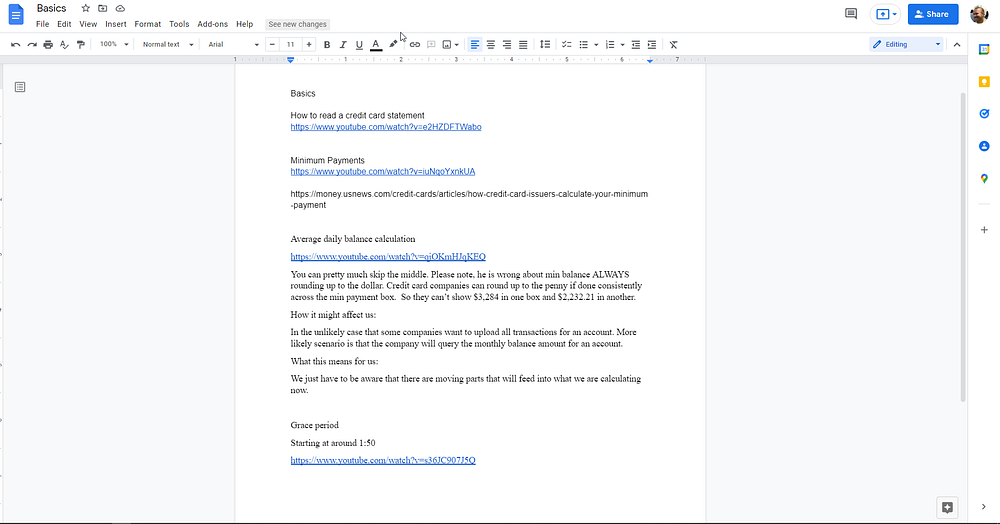Image resolution: width=1000 pixels, height=524 pixels.
Task: Open the Help menu
Action: [x=244, y=24]
